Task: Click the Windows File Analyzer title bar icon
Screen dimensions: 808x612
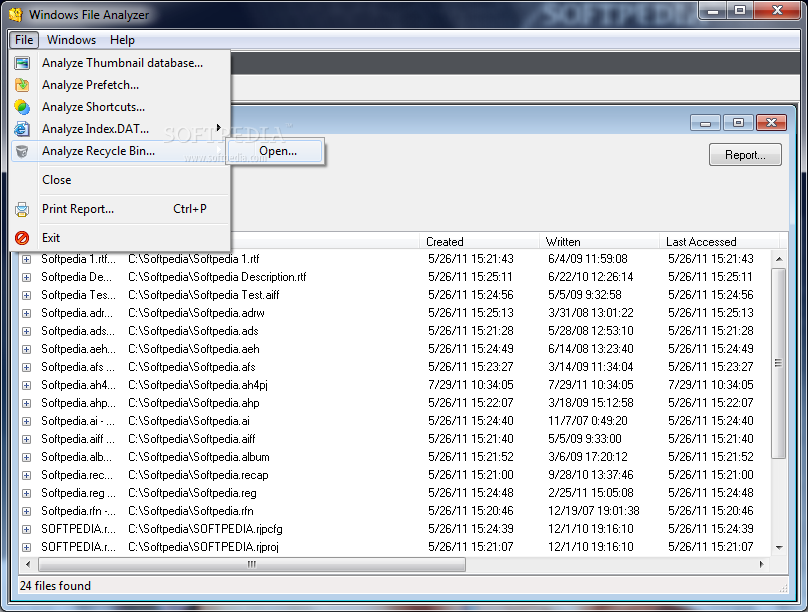Action: [15, 14]
